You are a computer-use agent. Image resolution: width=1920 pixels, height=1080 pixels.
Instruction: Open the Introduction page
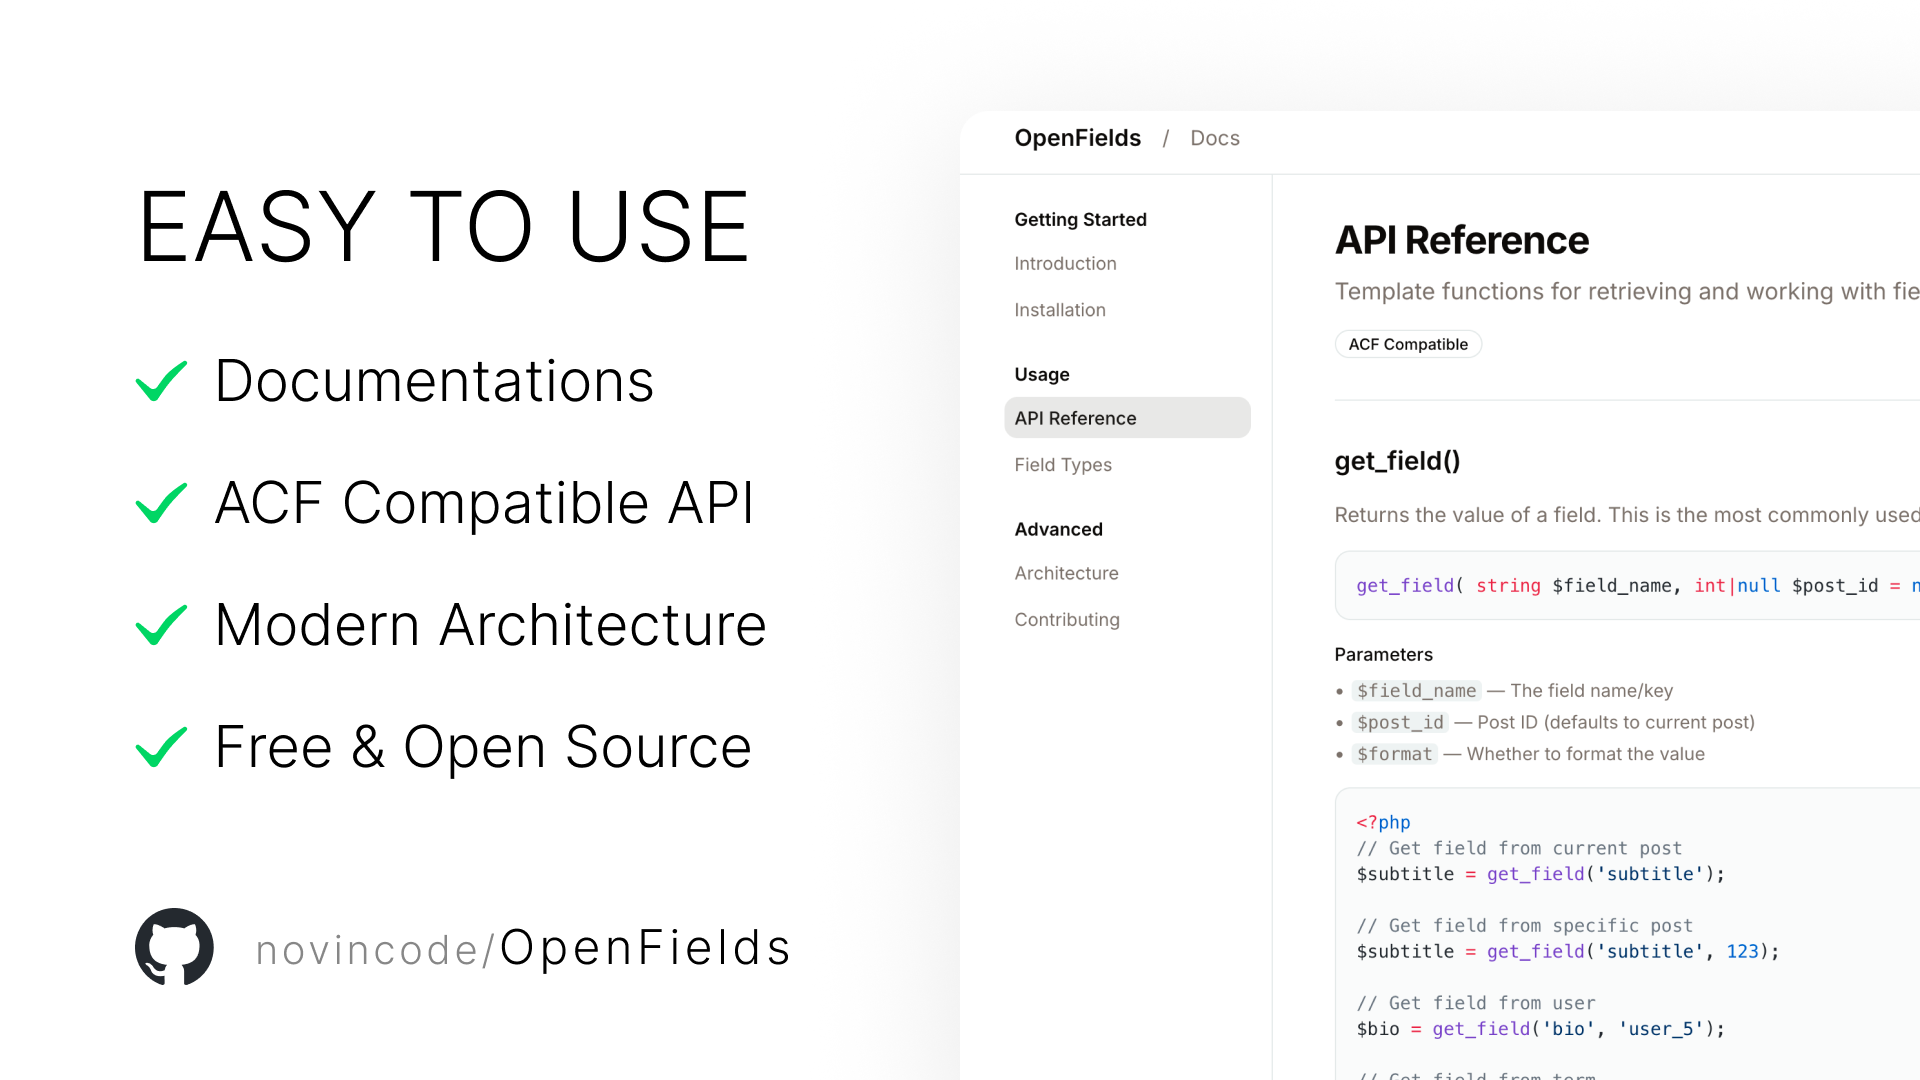point(1065,263)
